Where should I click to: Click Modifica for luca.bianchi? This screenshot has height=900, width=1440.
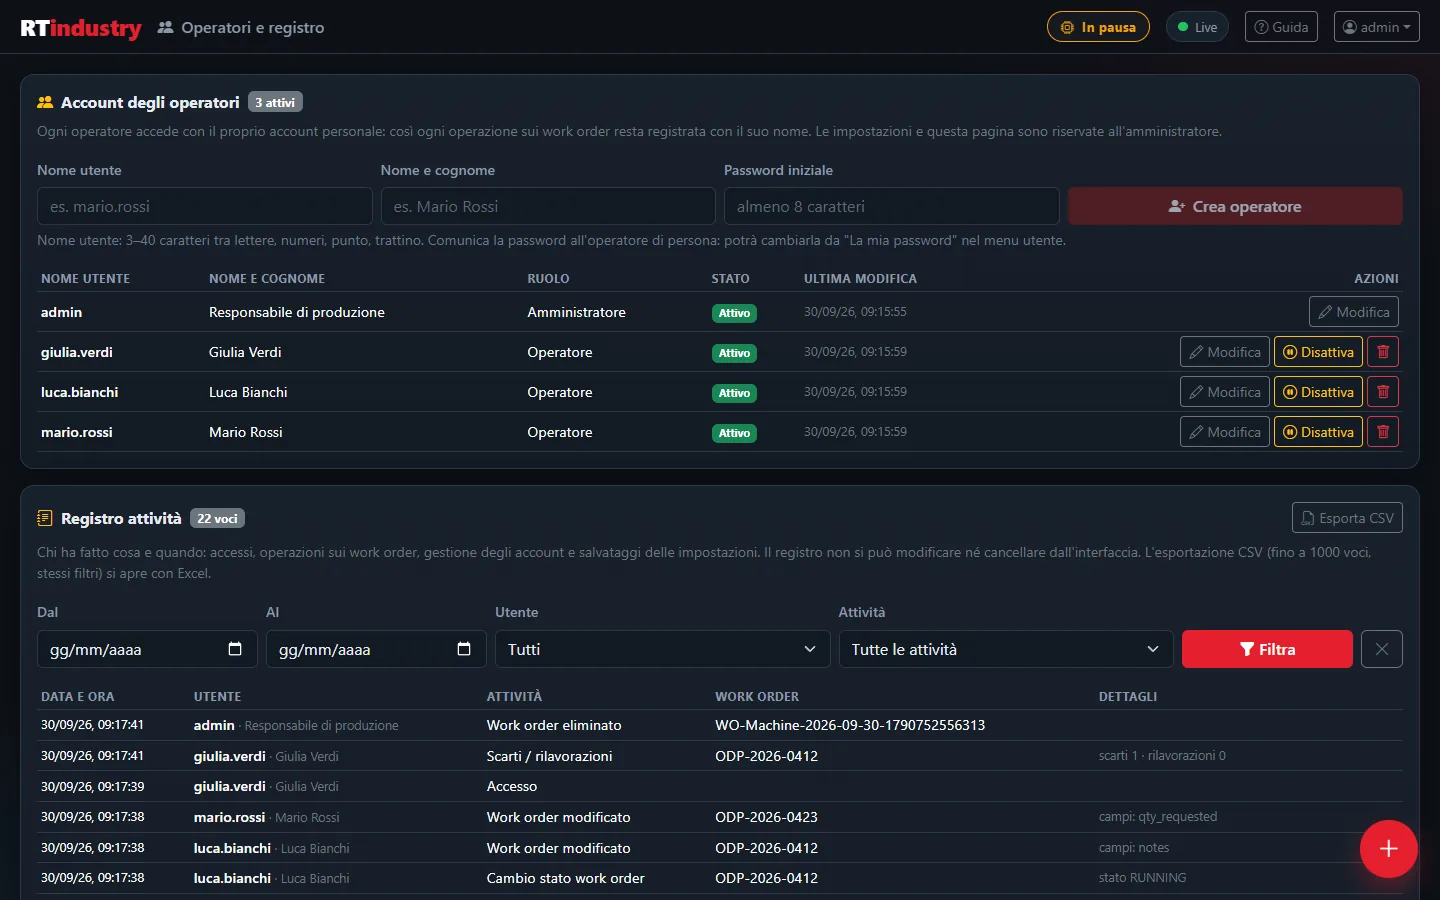pyautogui.click(x=1224, y=392)
